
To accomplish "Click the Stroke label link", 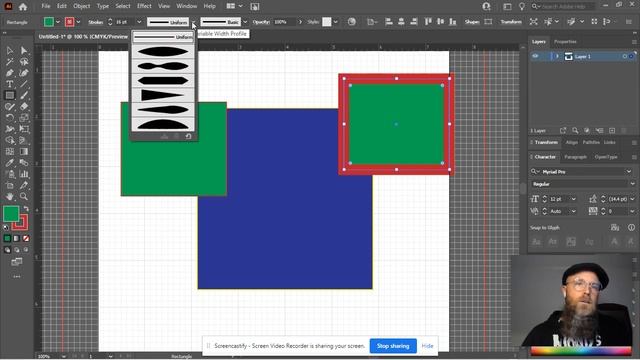I will [x=96, y=22].
